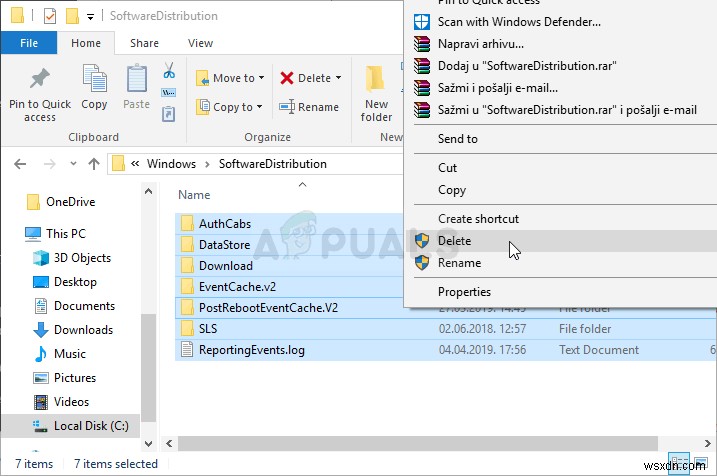Click navigation pane scroll up arrow
Screen dimensions: 717x476
[148, 192]
